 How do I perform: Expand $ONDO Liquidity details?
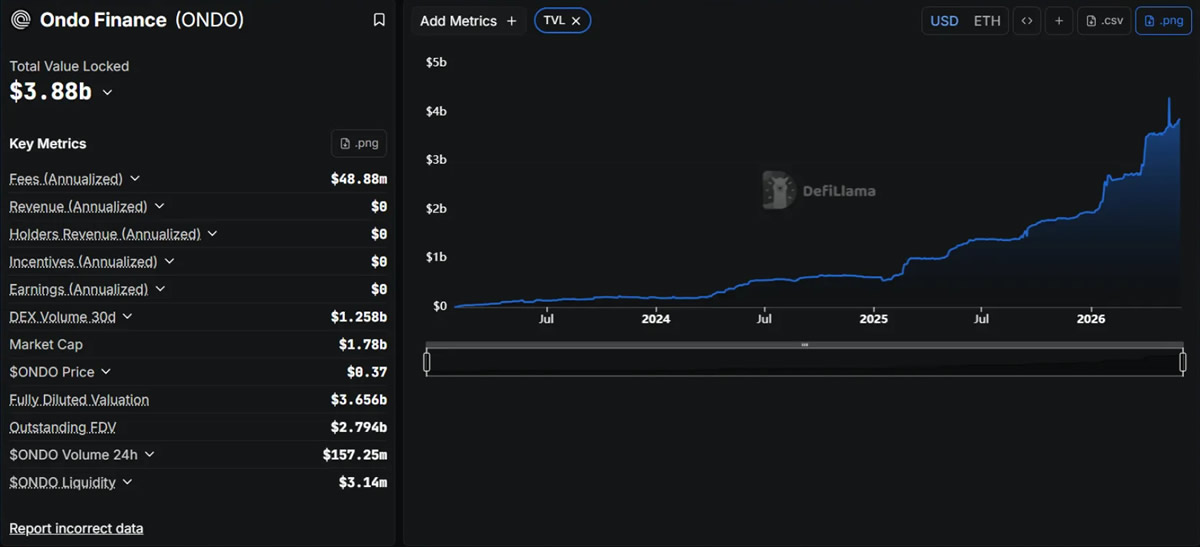click(x=128, y=482)
